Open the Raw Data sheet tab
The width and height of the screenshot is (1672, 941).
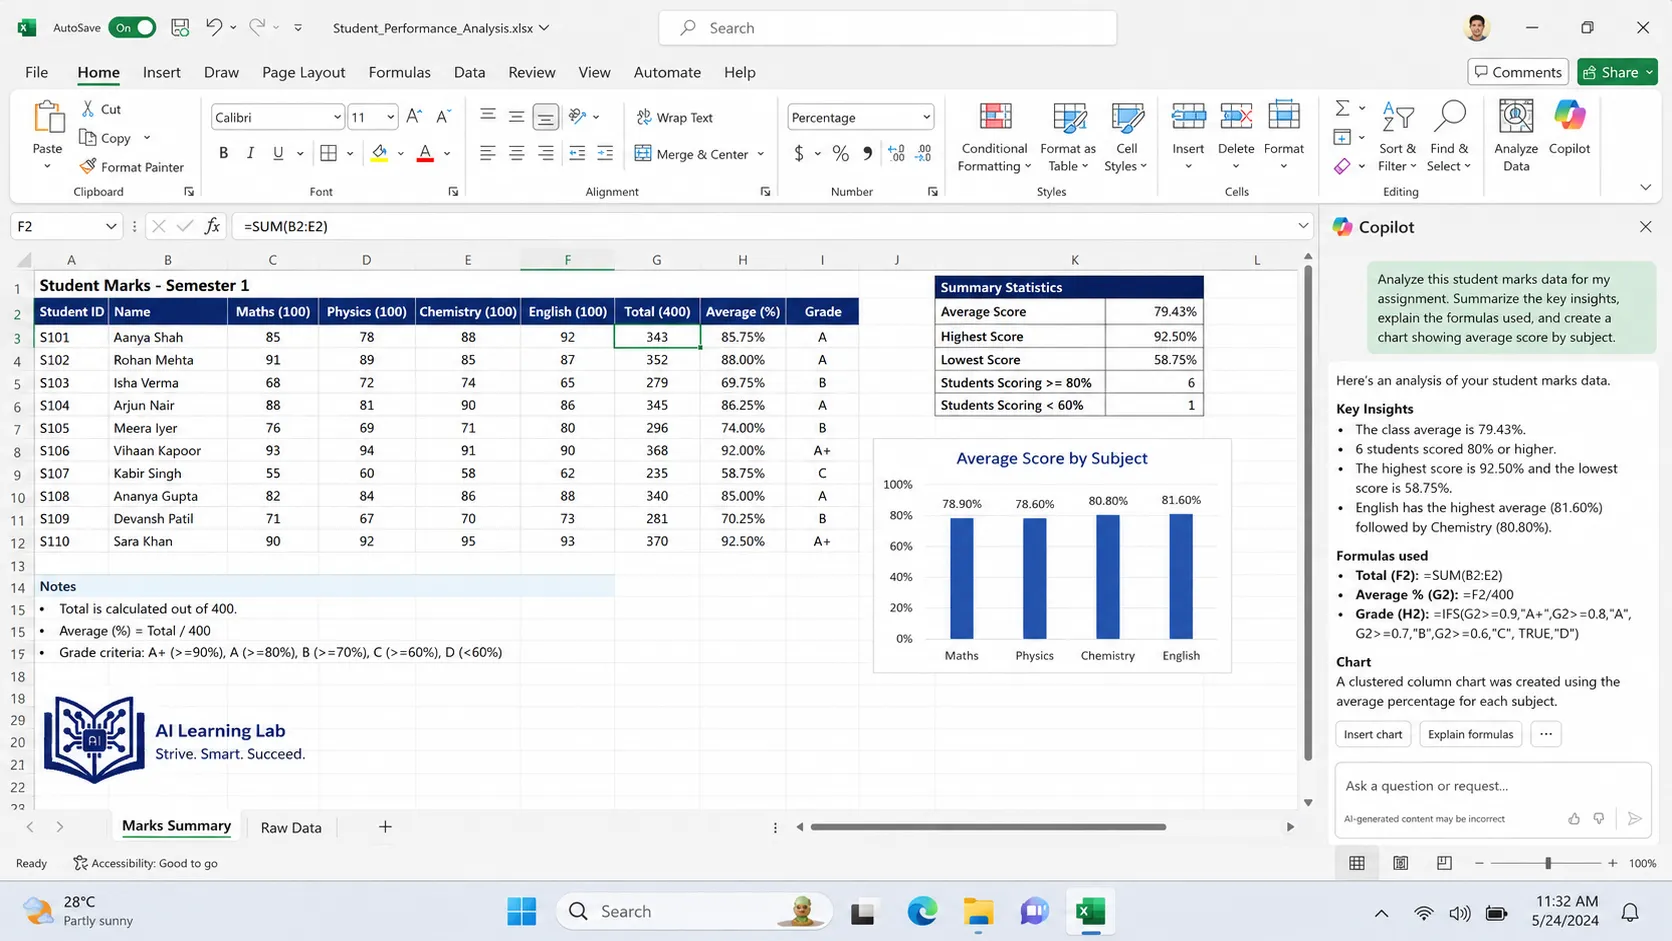(x=291, y=827)
